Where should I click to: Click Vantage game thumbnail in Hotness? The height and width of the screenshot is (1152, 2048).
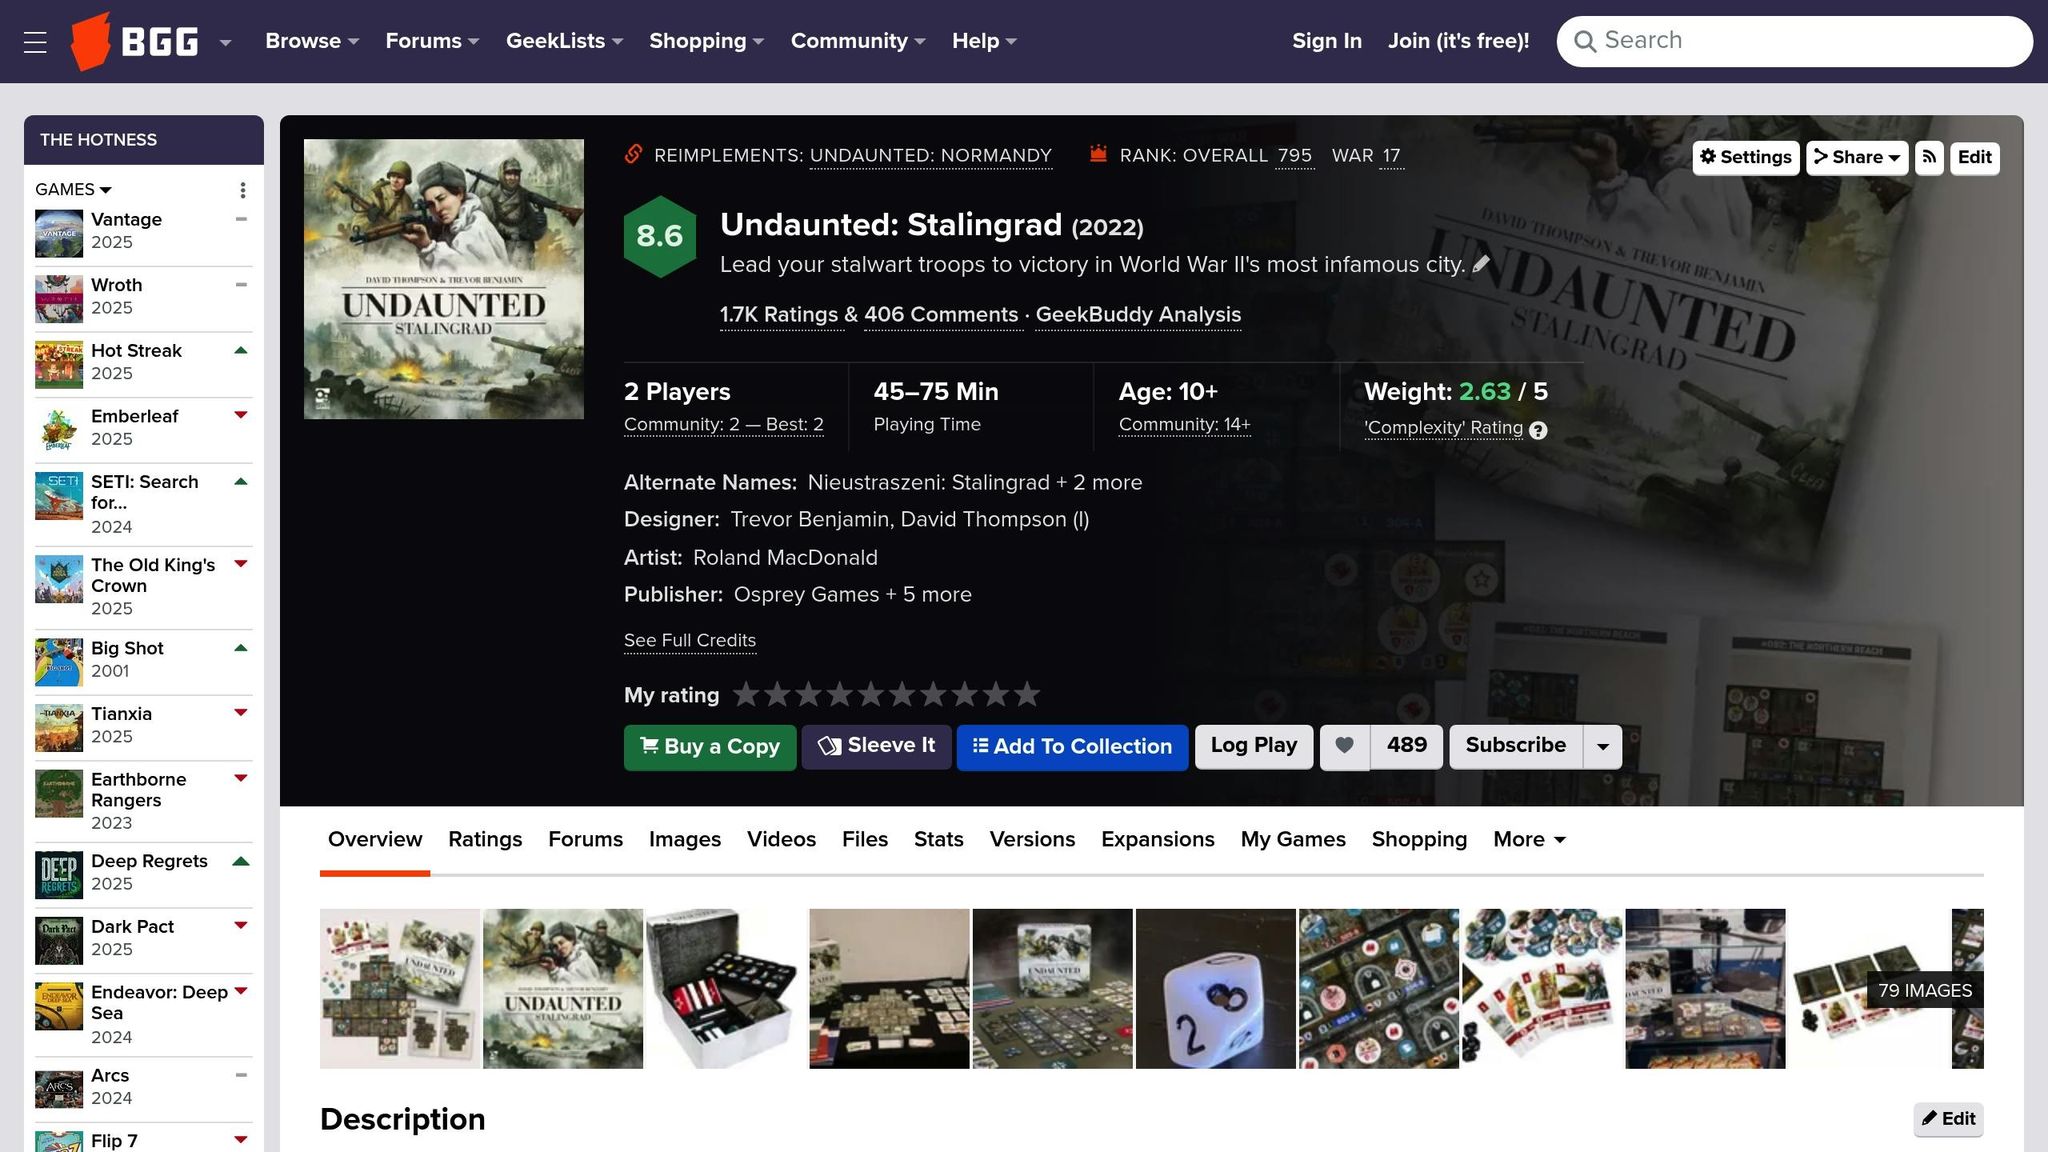click(59, 233)
